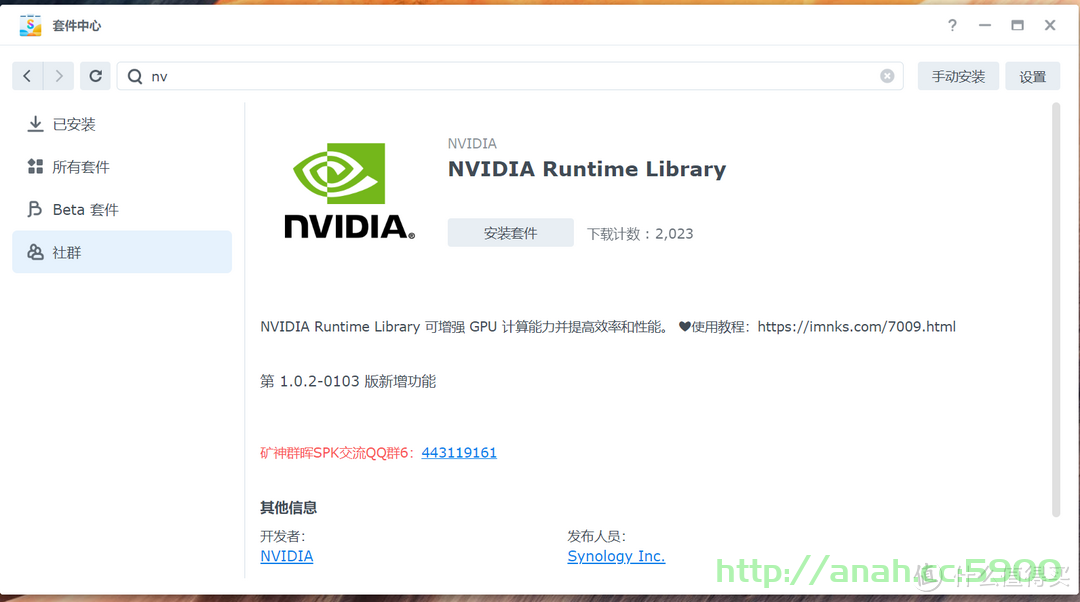Open the Synology Inc. publisher link
This screenshot has height=602, width=1080.
coord(616,556)
